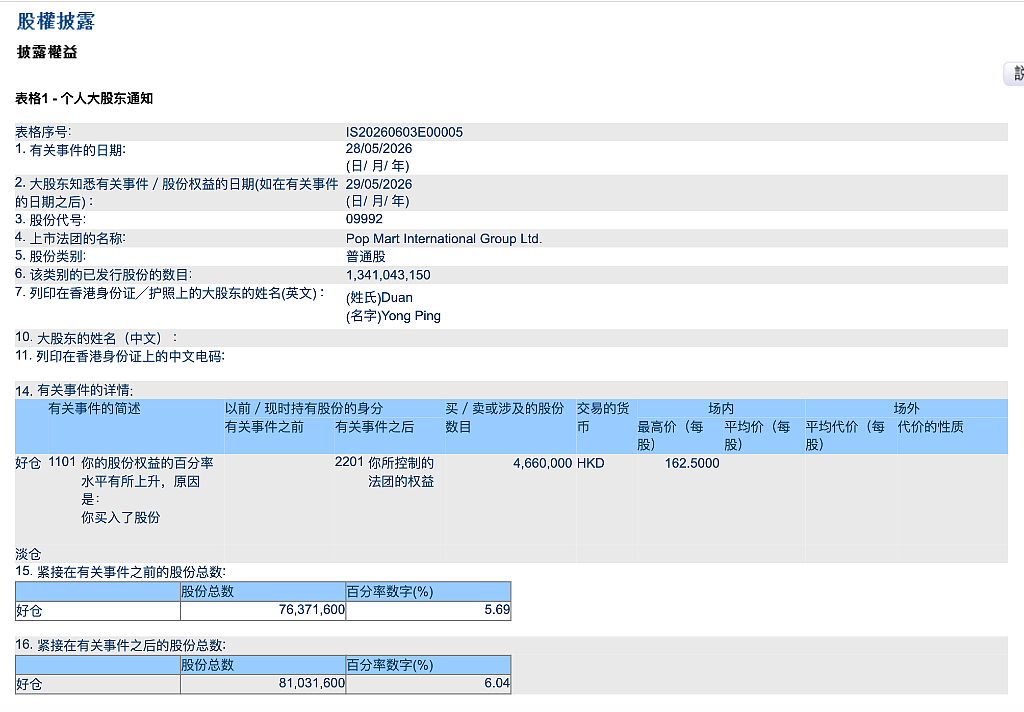Click the label 表格序号
The image size is (1024, 712).
pyautogui.click(x=43, y=132)
